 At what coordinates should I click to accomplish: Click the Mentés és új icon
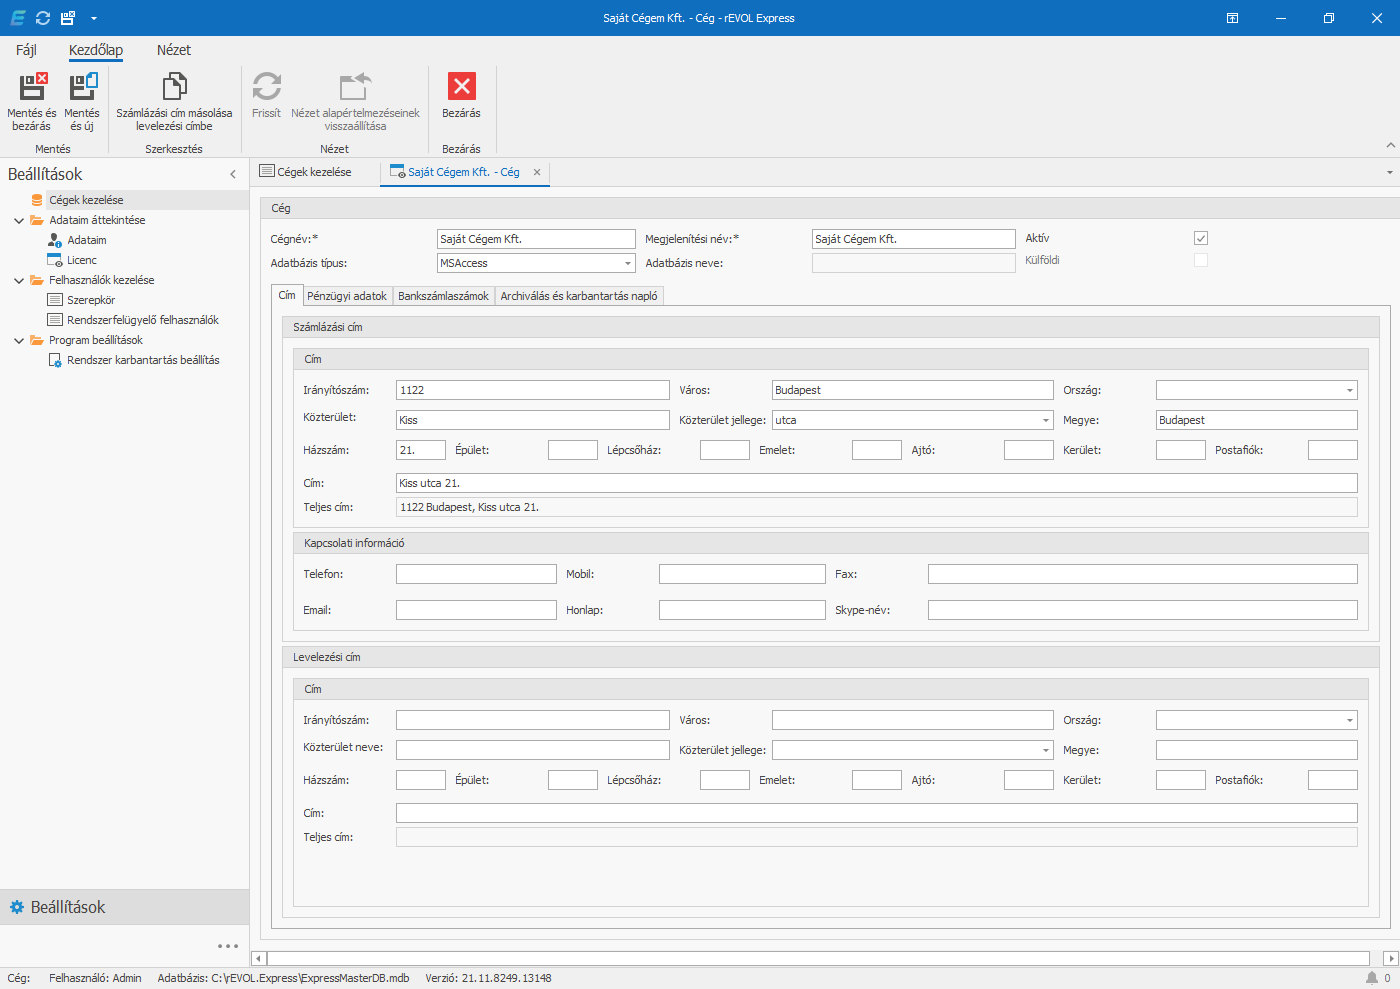point(82,88)
